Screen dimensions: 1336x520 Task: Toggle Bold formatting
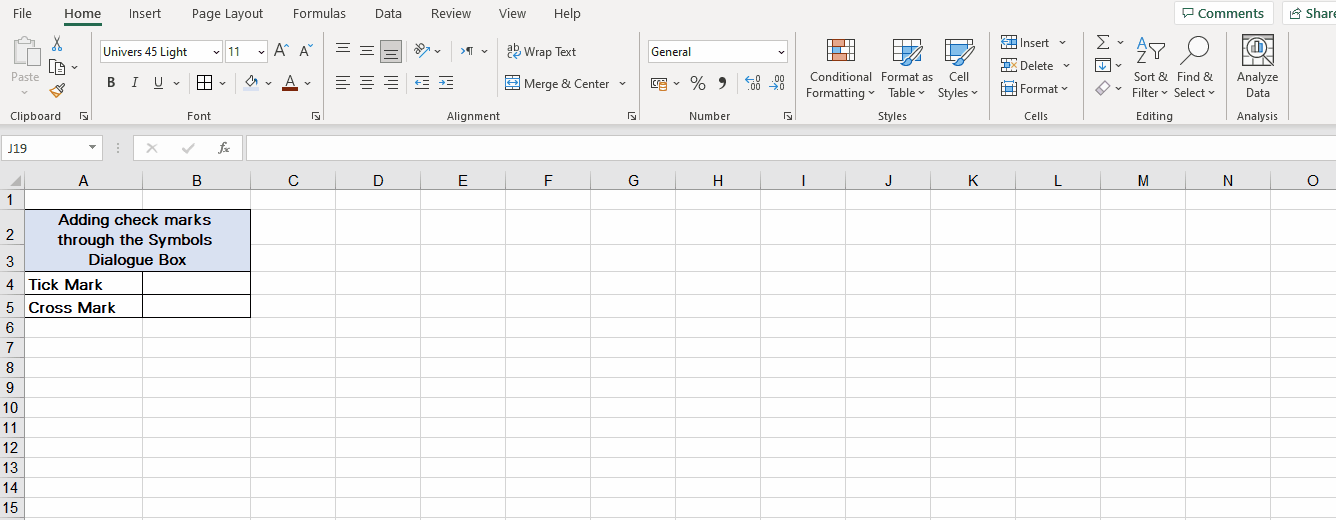point(111,83)
